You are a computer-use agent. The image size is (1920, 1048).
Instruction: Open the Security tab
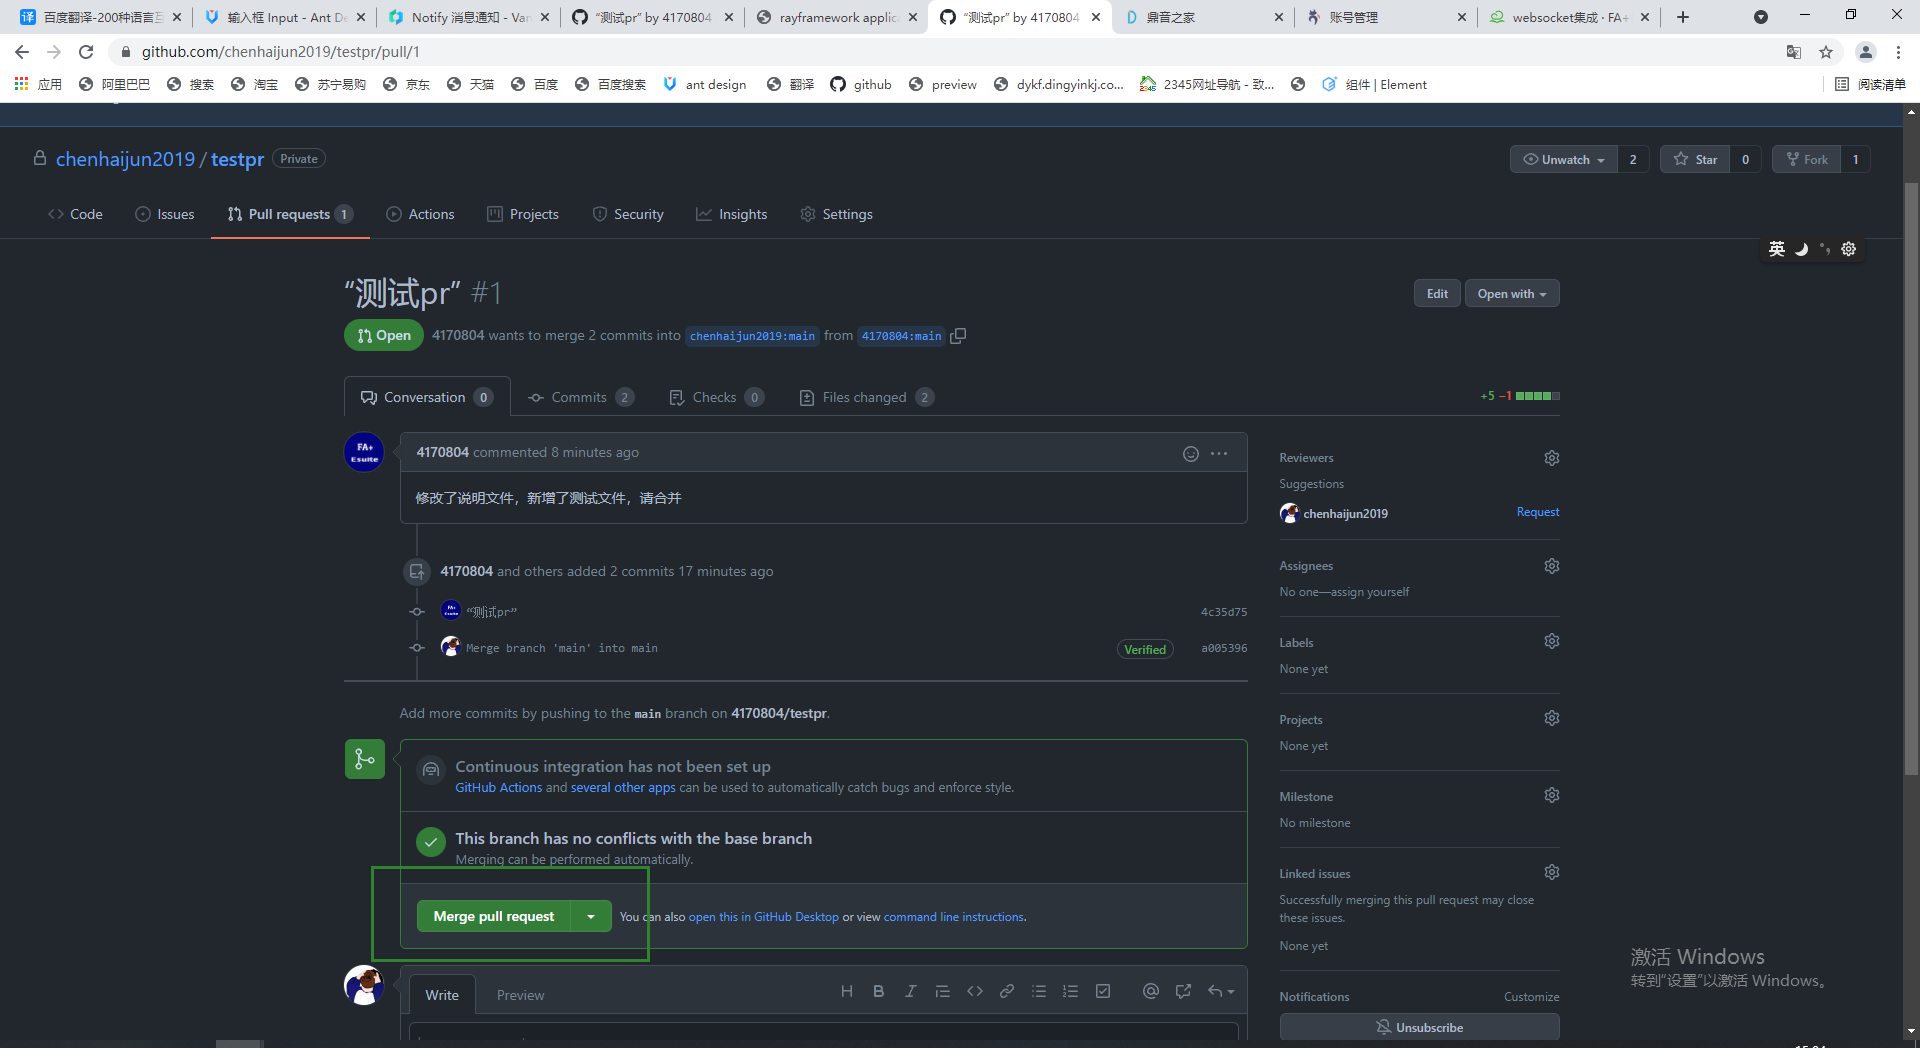click(x=628, y=215)
